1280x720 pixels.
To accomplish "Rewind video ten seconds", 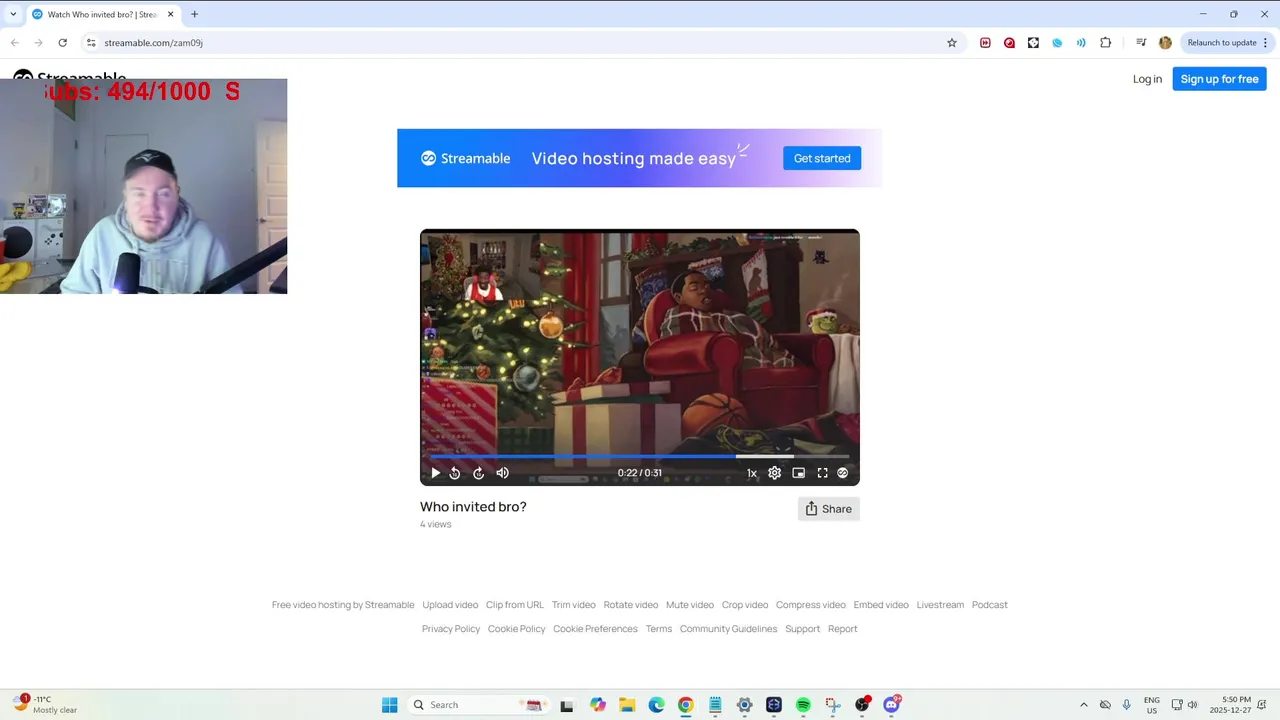I will click(x=455, y=473).
